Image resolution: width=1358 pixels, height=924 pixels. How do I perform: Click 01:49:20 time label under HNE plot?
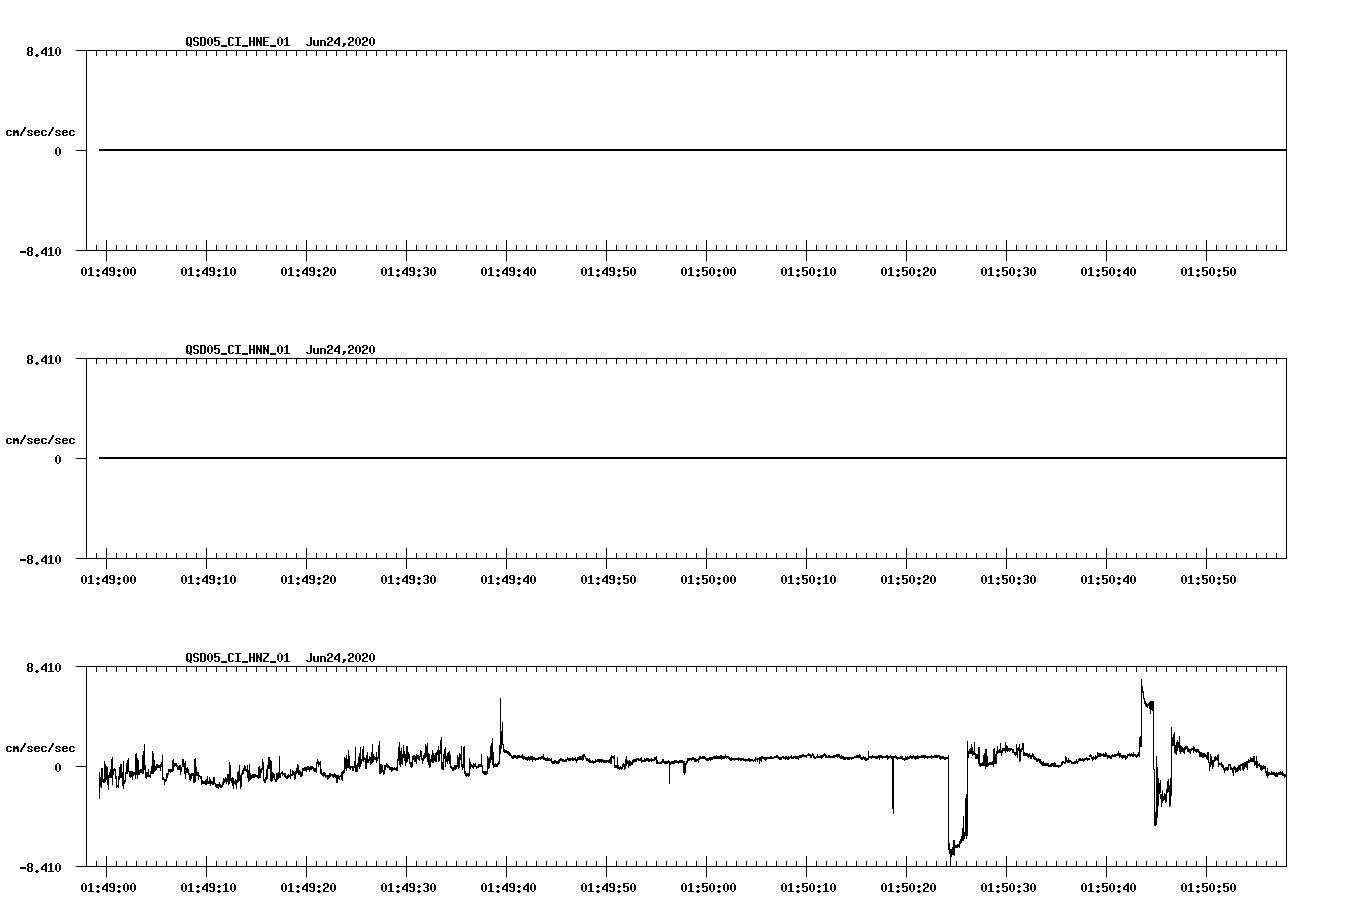308,272
